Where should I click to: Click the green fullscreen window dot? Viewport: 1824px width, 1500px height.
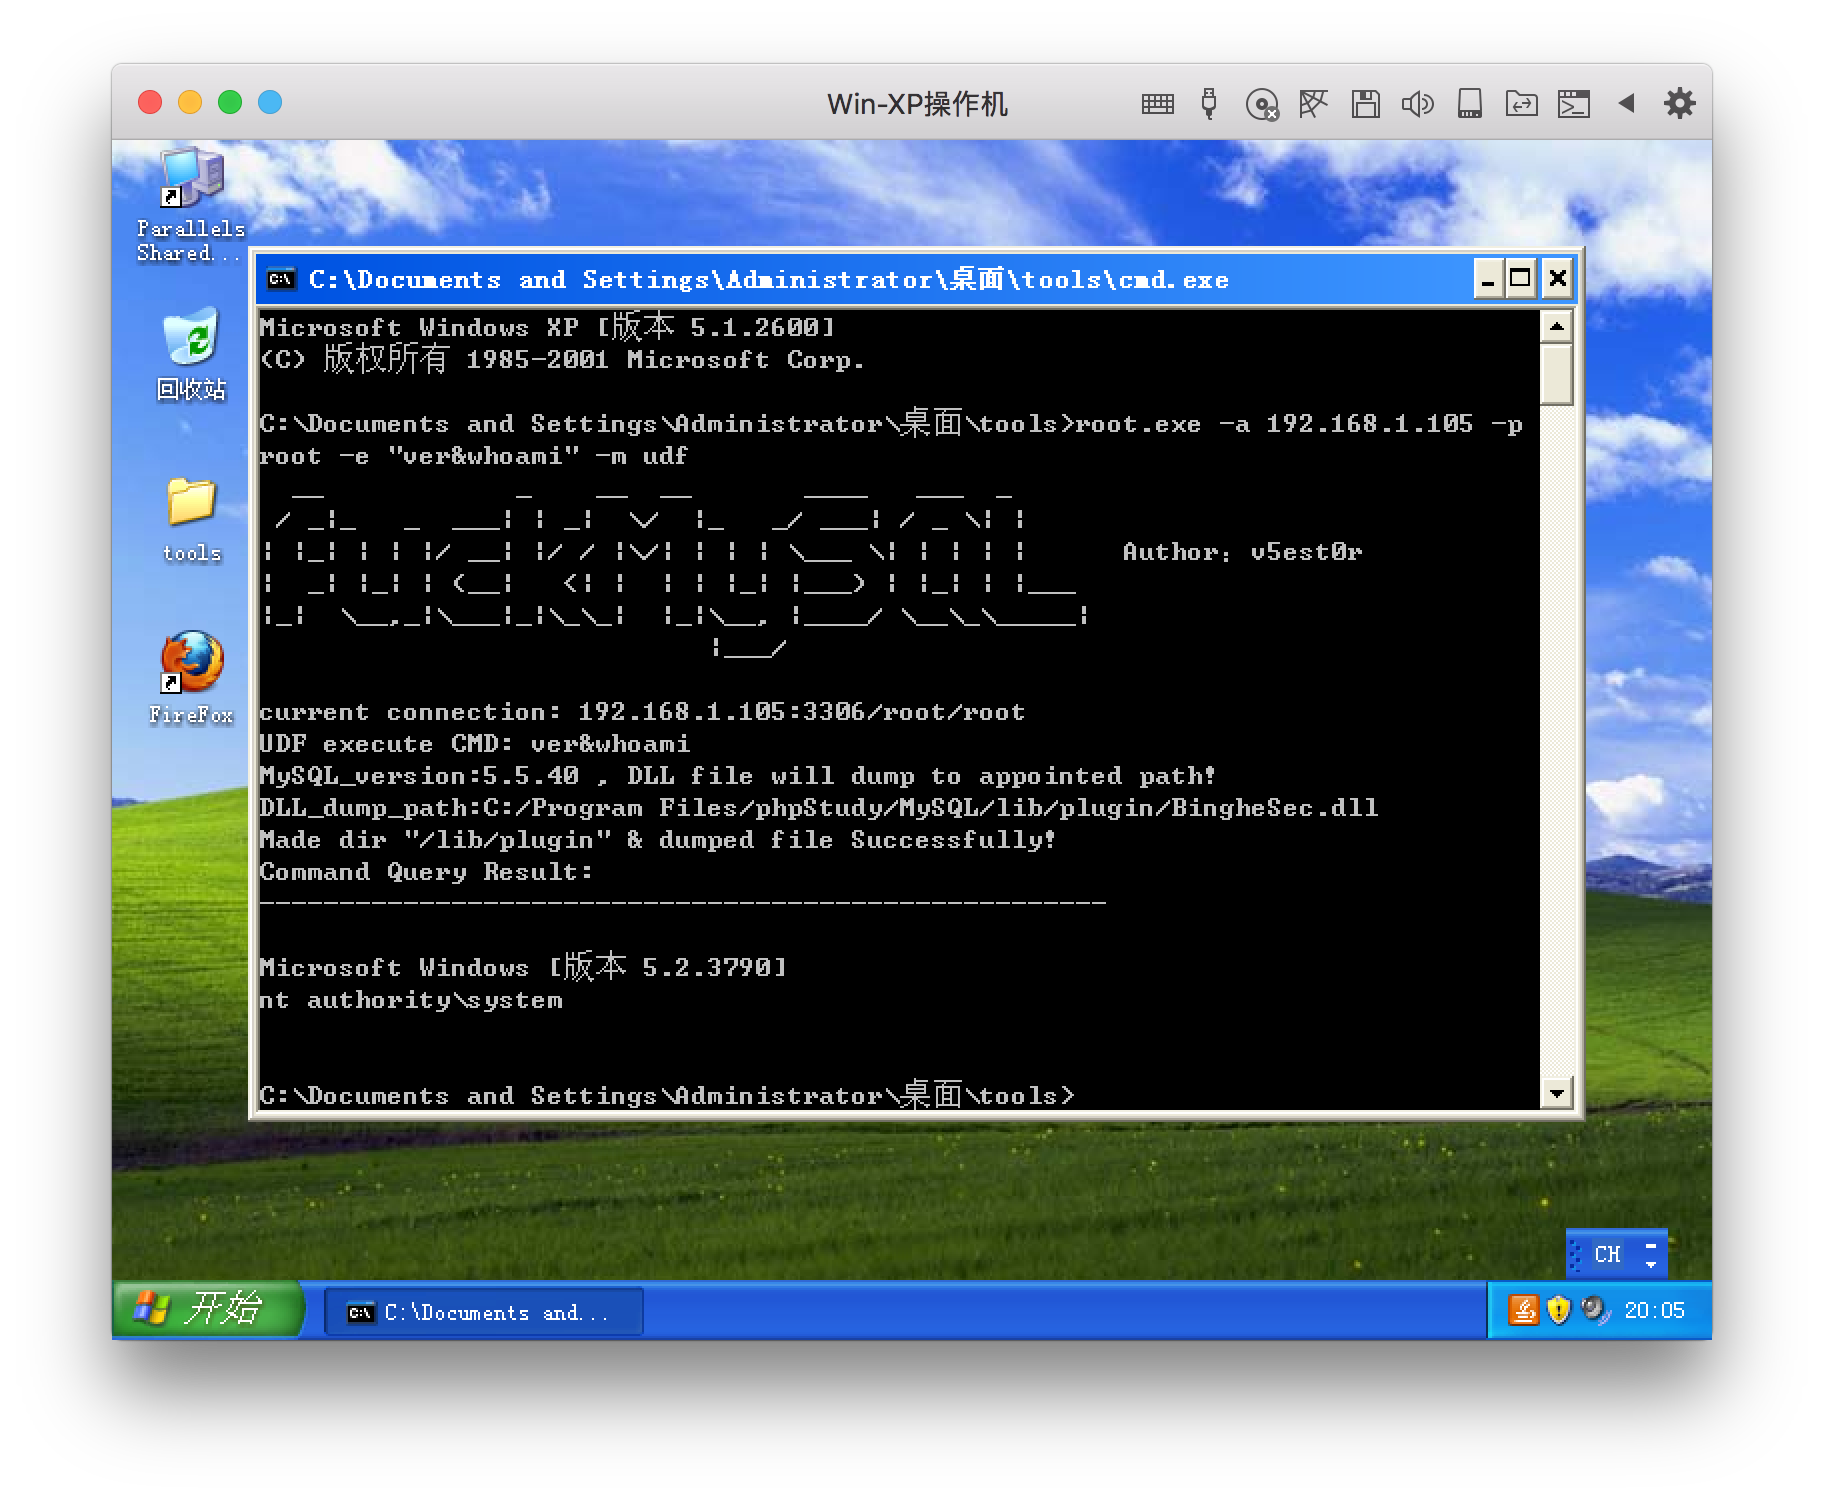(230, 102)
